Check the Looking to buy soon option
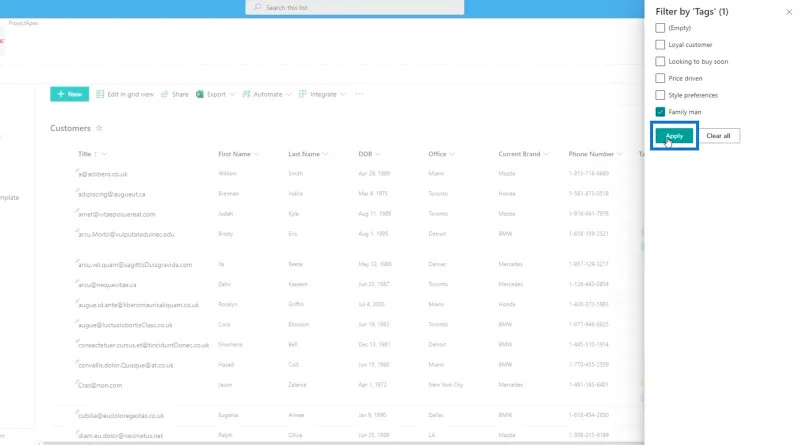The image size is (800, 445). pyautogui.click(x=660, y=62)
